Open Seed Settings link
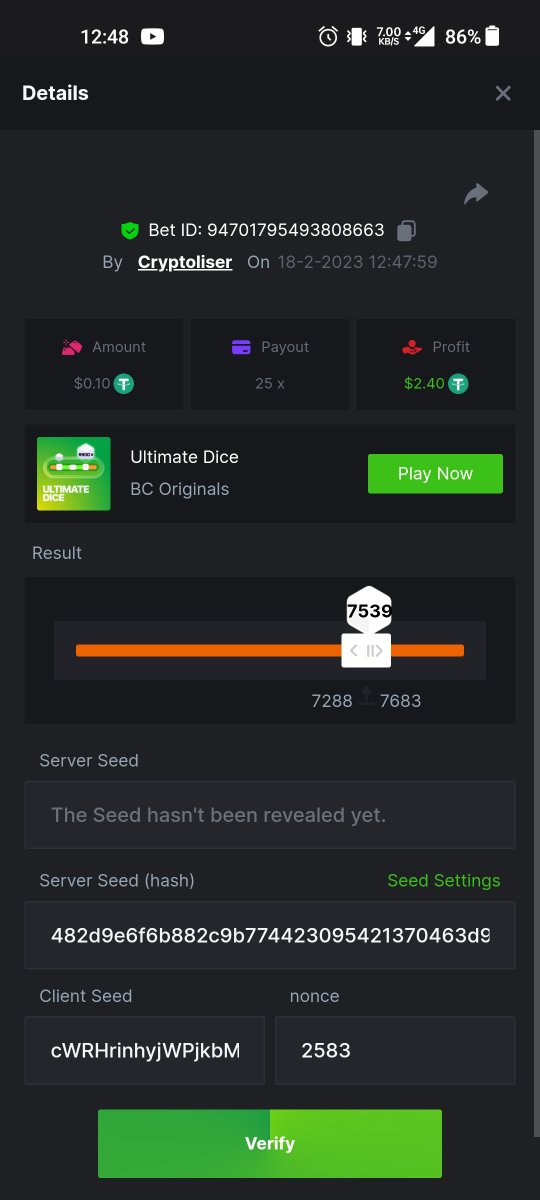540x1200 pixels. click(x=444, y=881)
